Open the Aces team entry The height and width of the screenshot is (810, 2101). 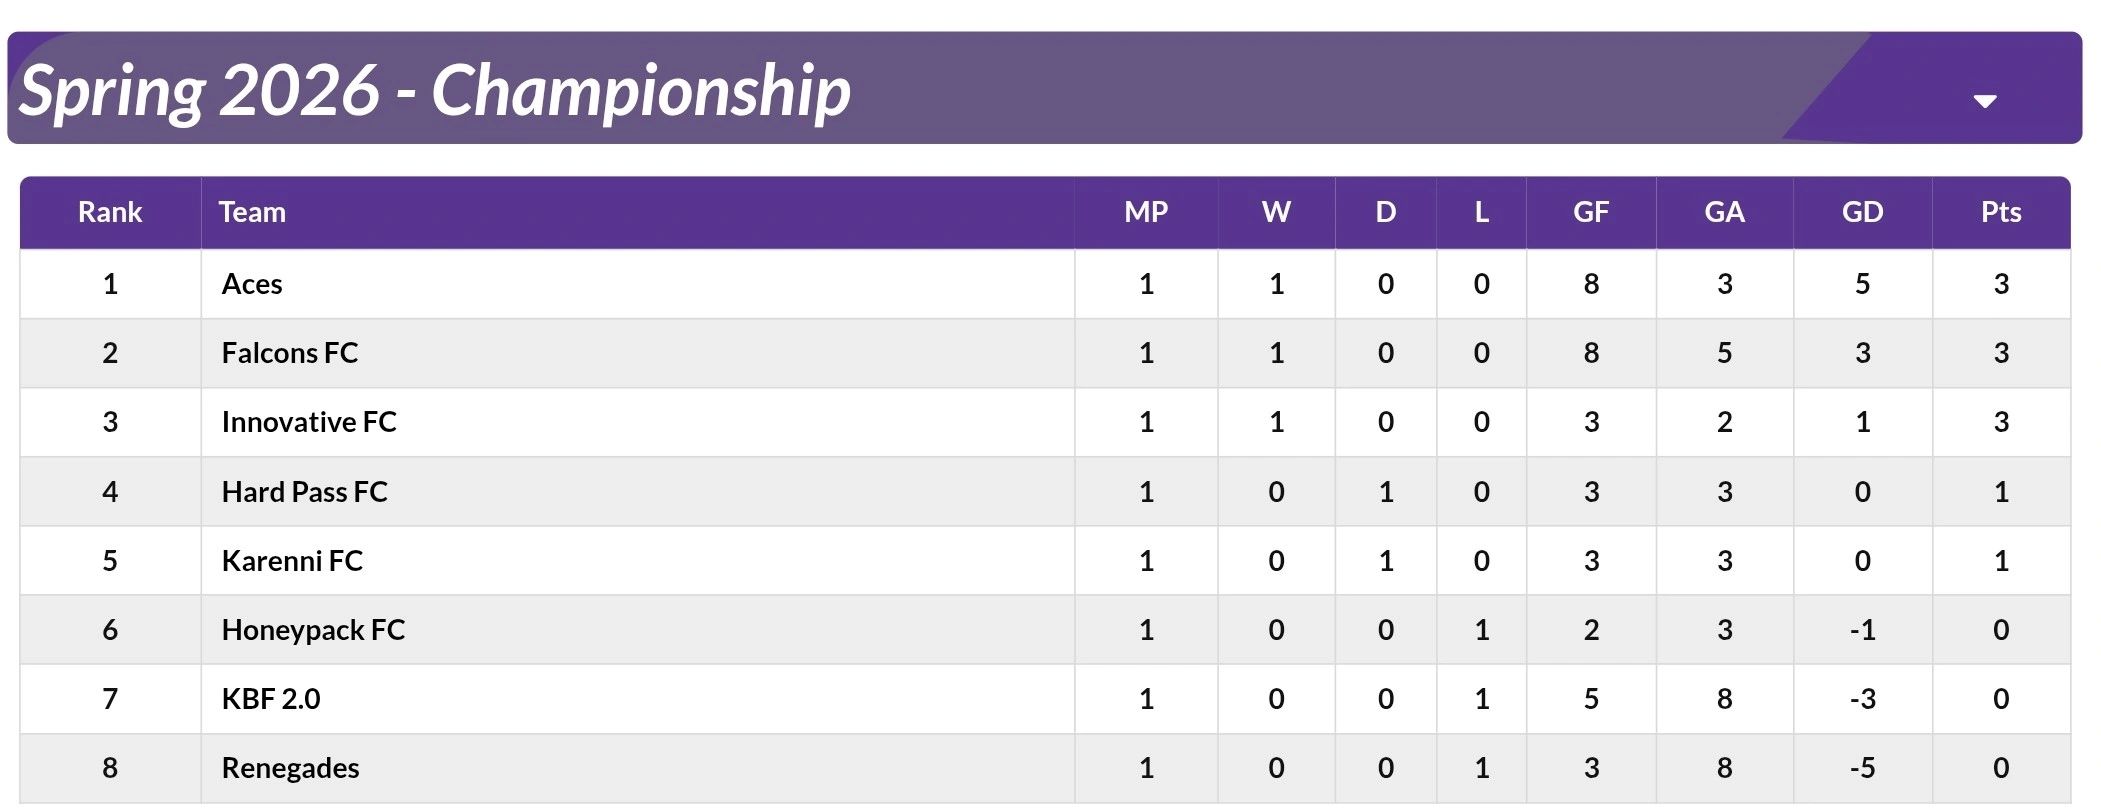point(252,284)
